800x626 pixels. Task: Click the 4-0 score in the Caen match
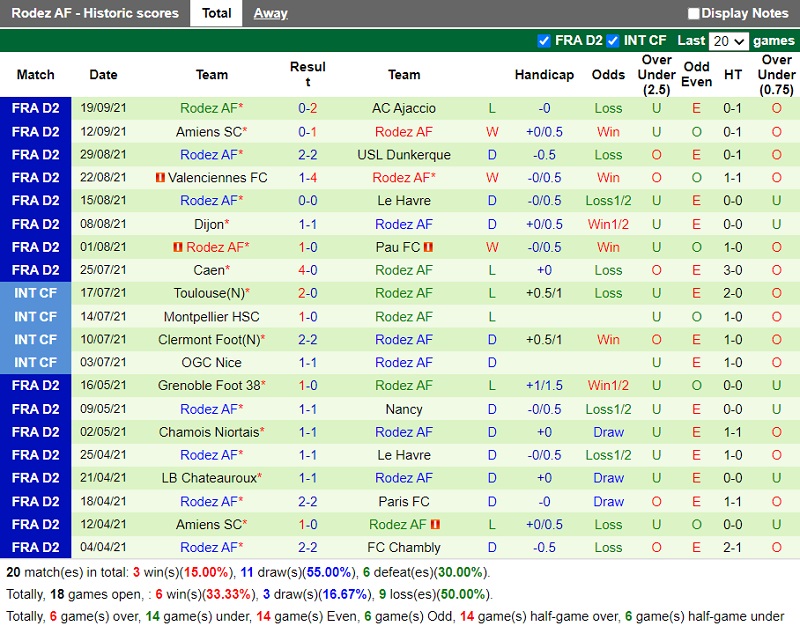[307, 270]
